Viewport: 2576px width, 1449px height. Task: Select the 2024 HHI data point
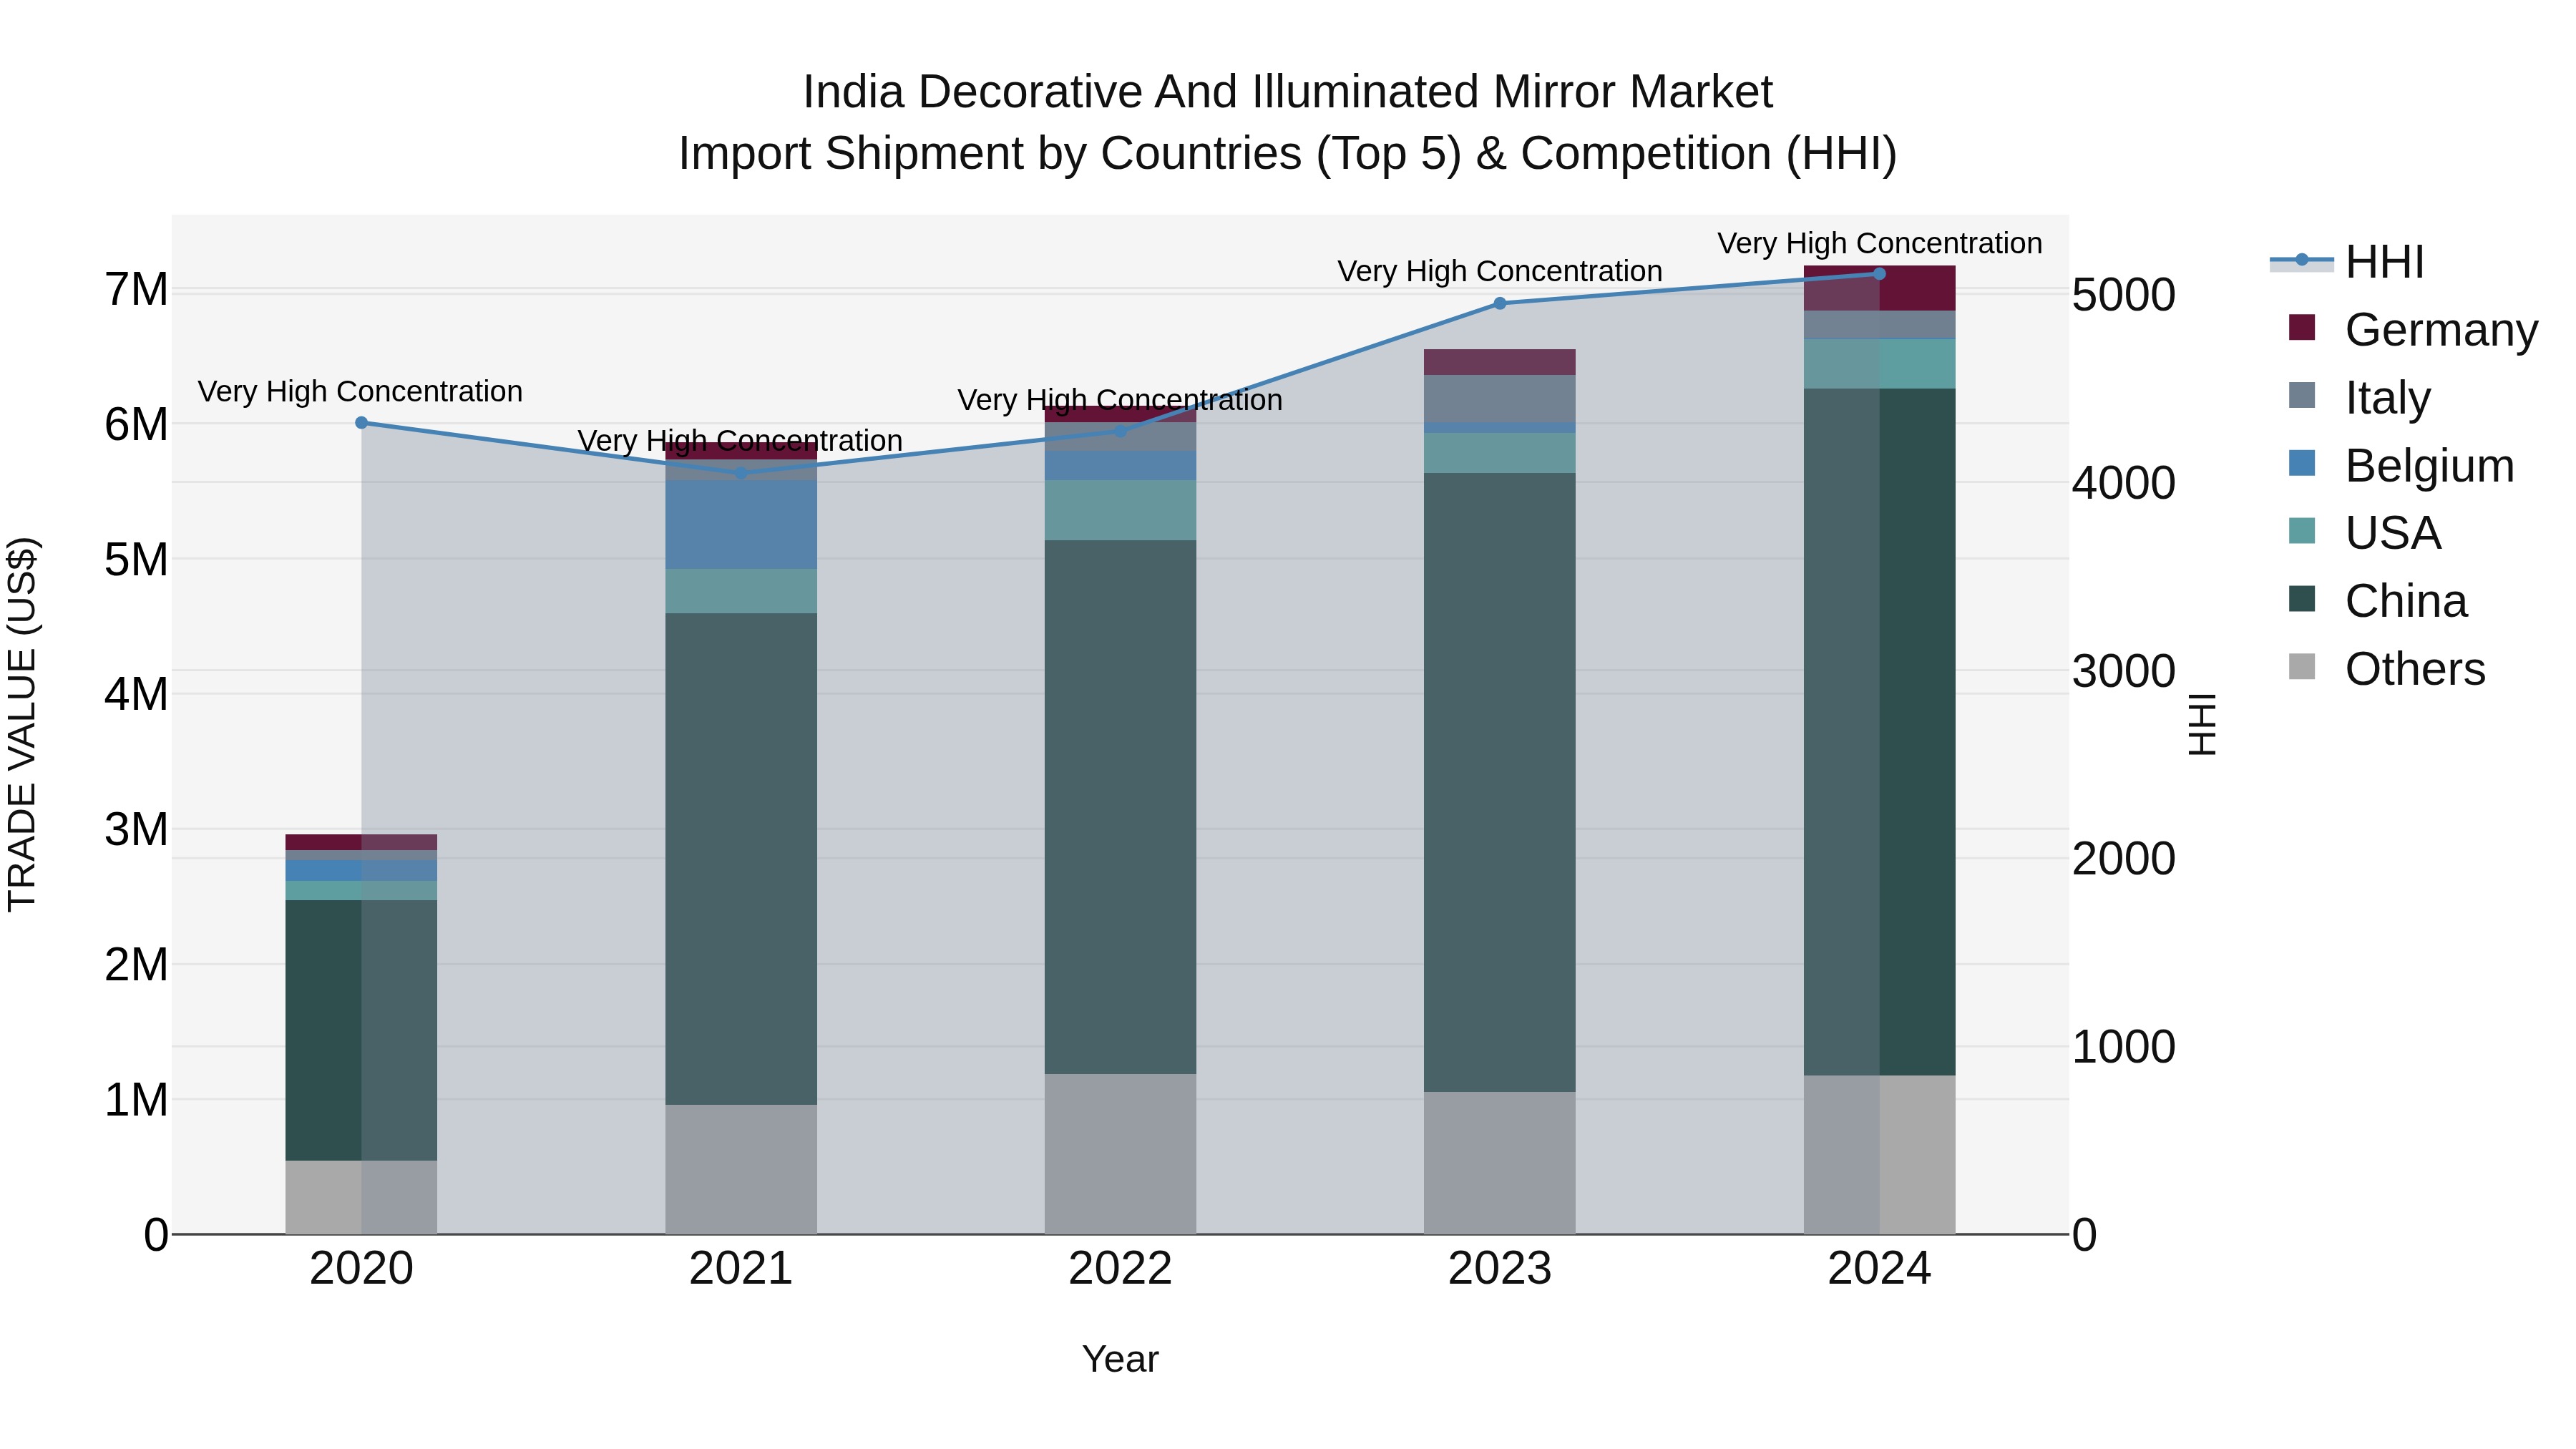1879,274
